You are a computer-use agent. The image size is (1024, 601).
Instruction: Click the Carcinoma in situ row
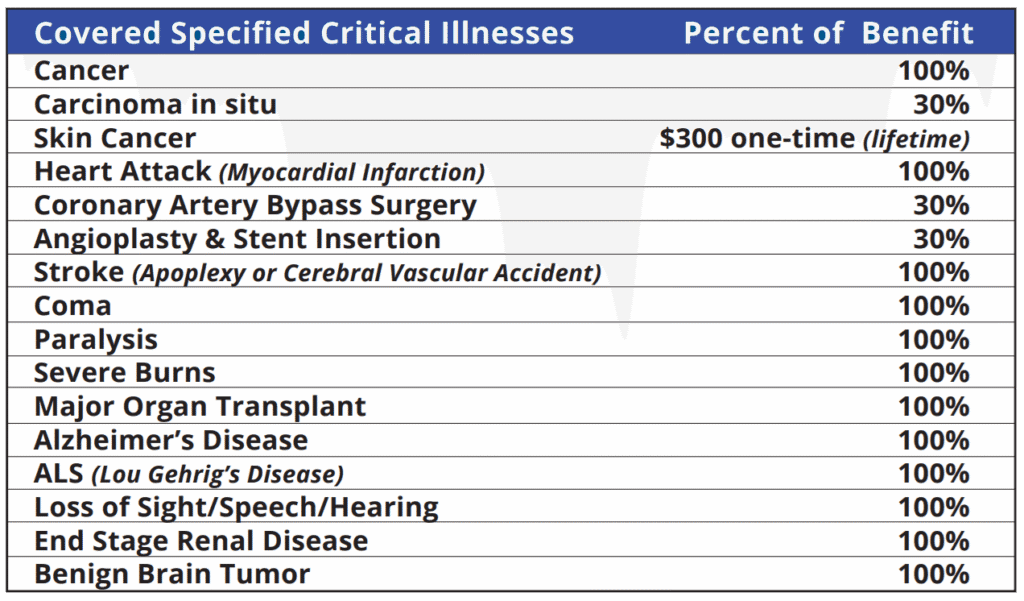tap(155, 104)
